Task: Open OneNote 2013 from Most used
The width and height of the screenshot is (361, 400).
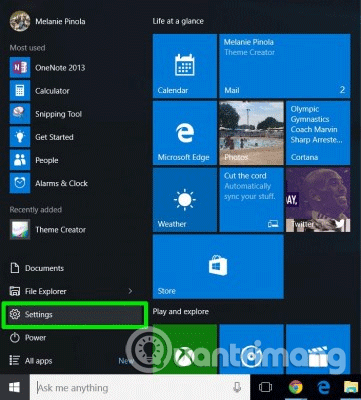Action: pyautogui.click(x=47, y=68)
